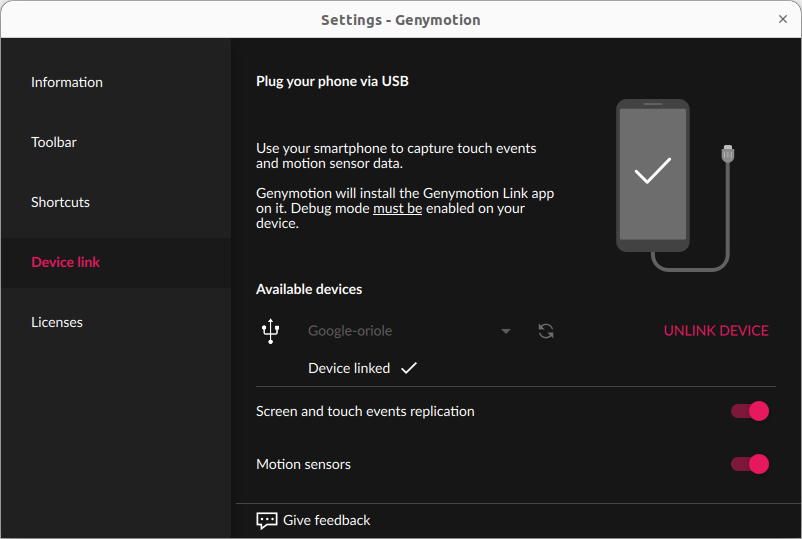The image size is (802, 539).
Task: Click the USB symbol icon next to the device list
Action: 270,331
